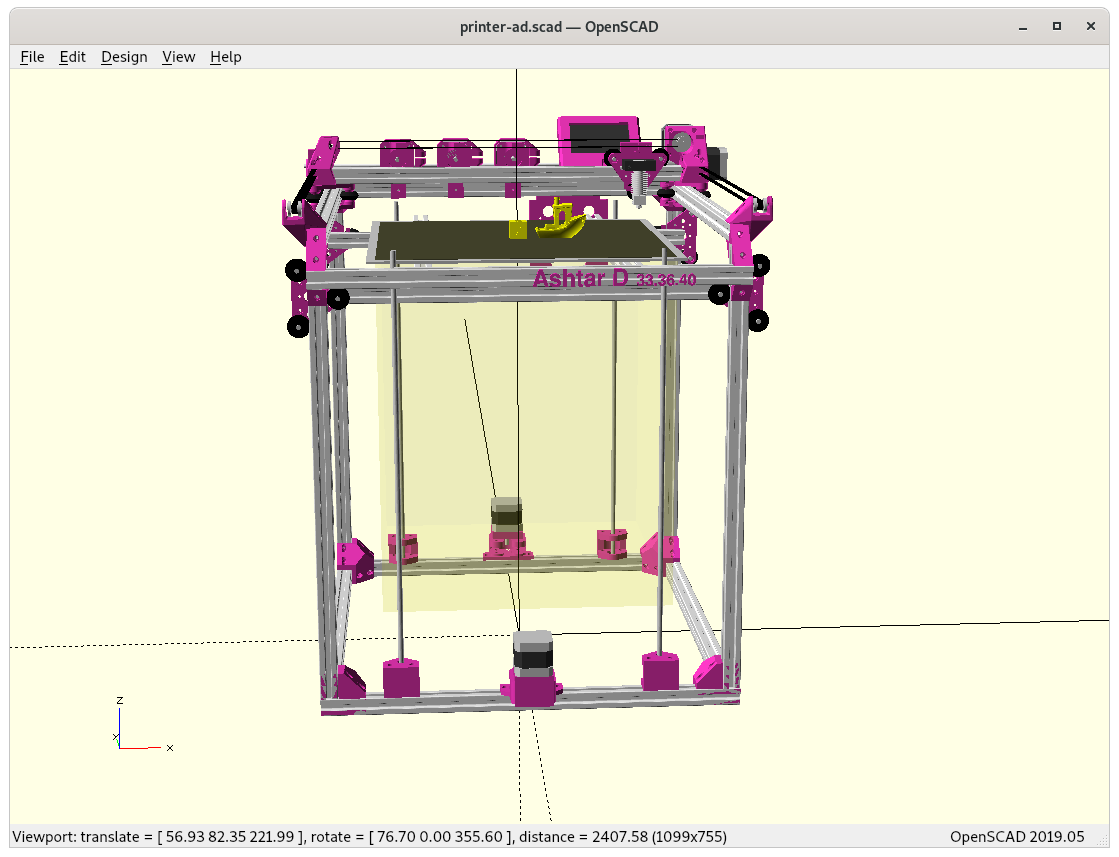Image resolution: width=1119 pixels, height=857 pixels.
Task: Open the Edit menu
Action: pos(72,57)
